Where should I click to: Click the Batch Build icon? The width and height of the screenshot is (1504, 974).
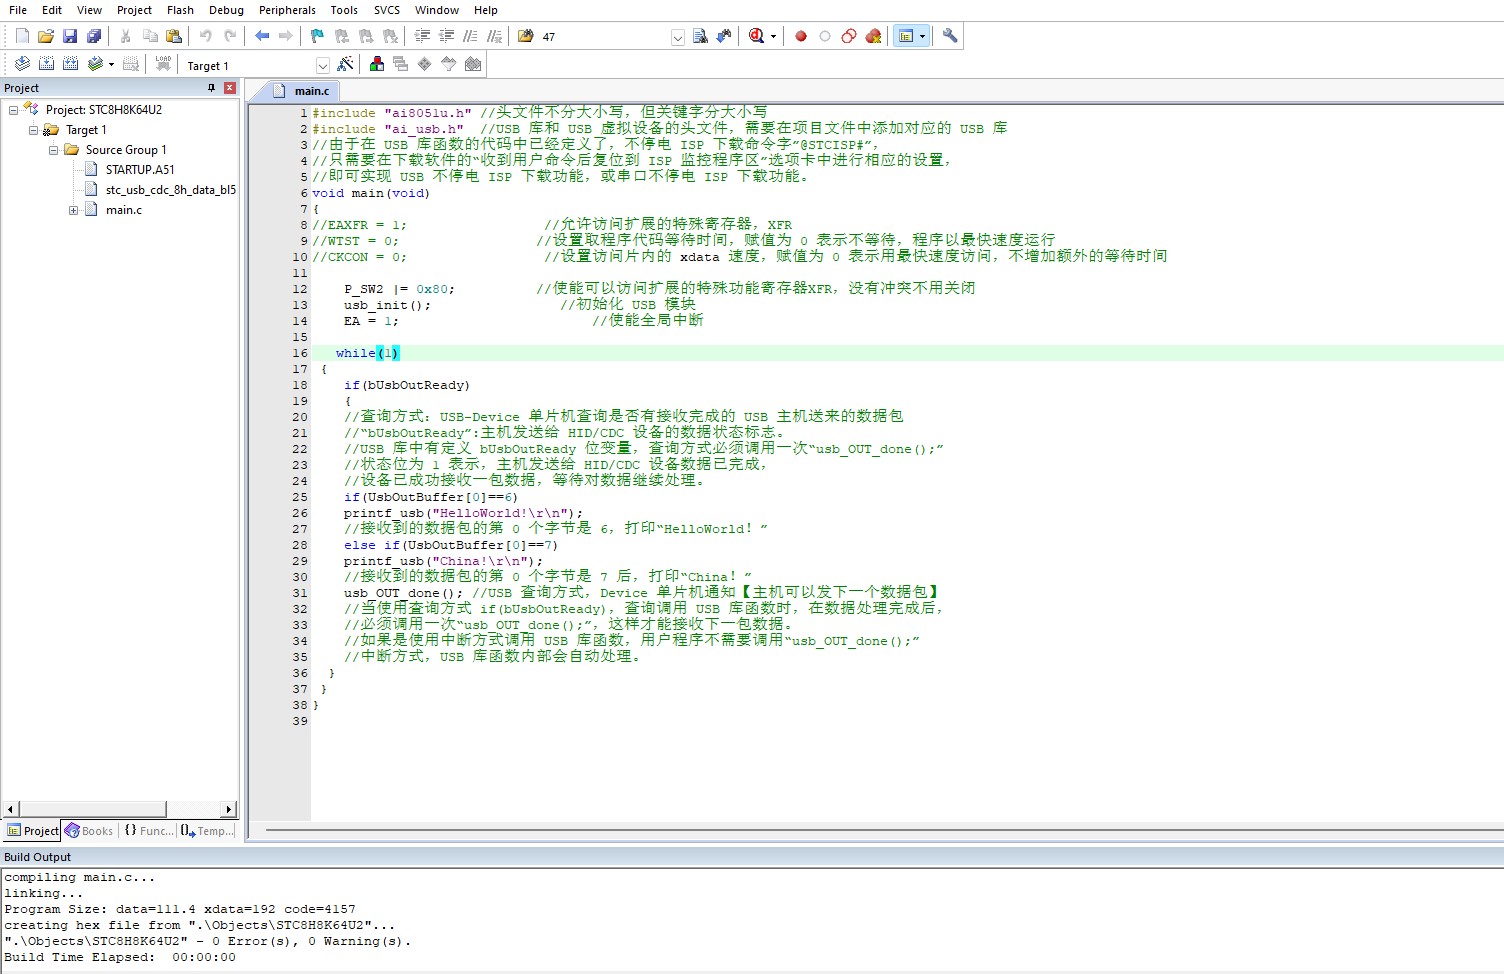[x=95, y=64]
